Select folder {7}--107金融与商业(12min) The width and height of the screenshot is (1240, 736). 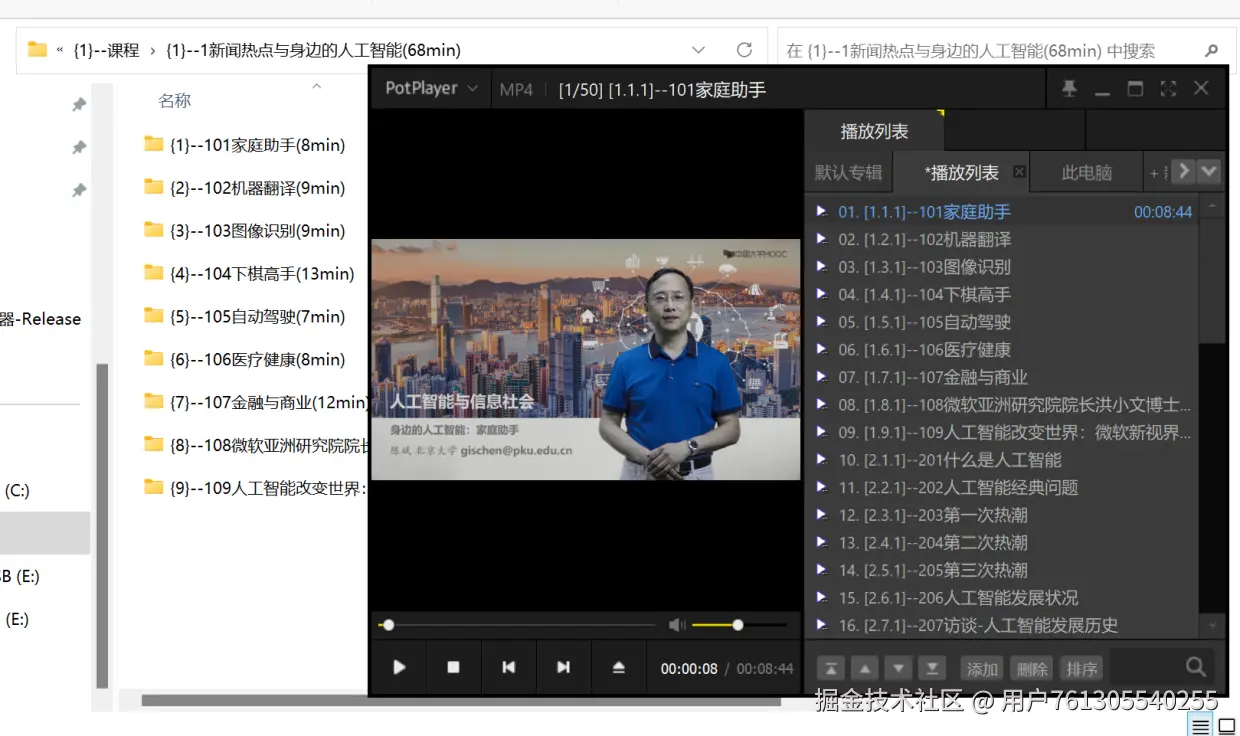[256, 402]
